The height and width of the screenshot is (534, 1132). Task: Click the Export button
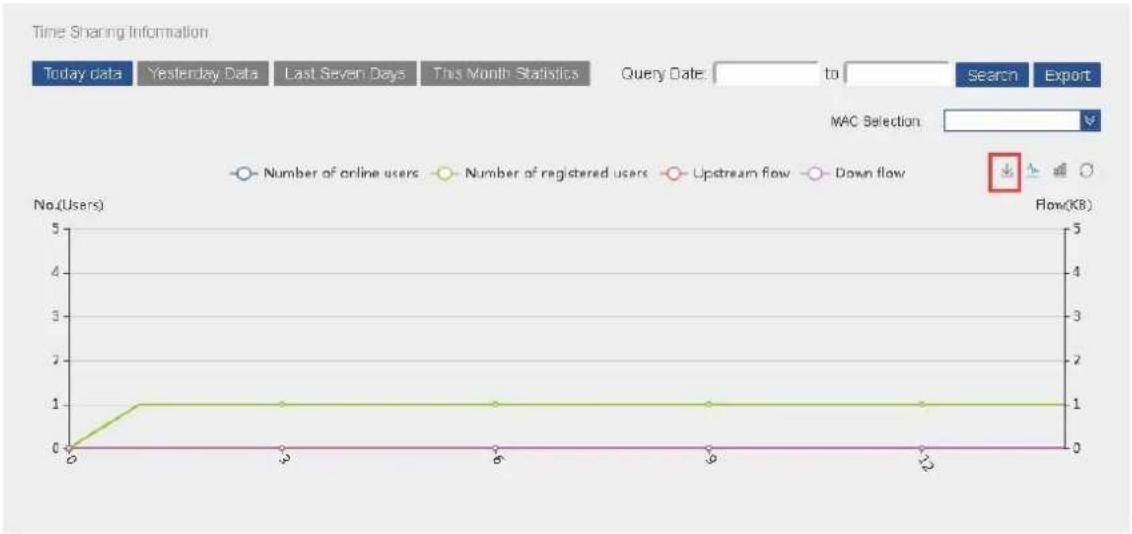pyautogui.click(x=1067, y=75)
